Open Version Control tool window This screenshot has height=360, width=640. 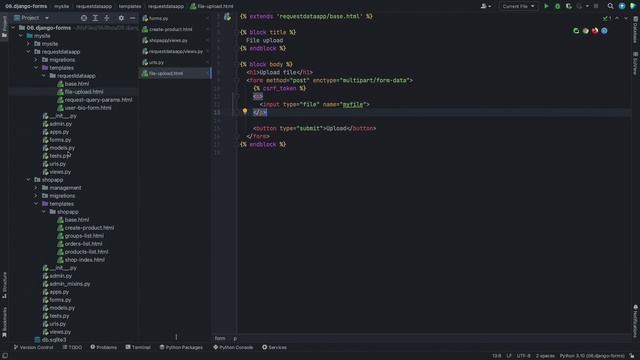pos(33,347)
